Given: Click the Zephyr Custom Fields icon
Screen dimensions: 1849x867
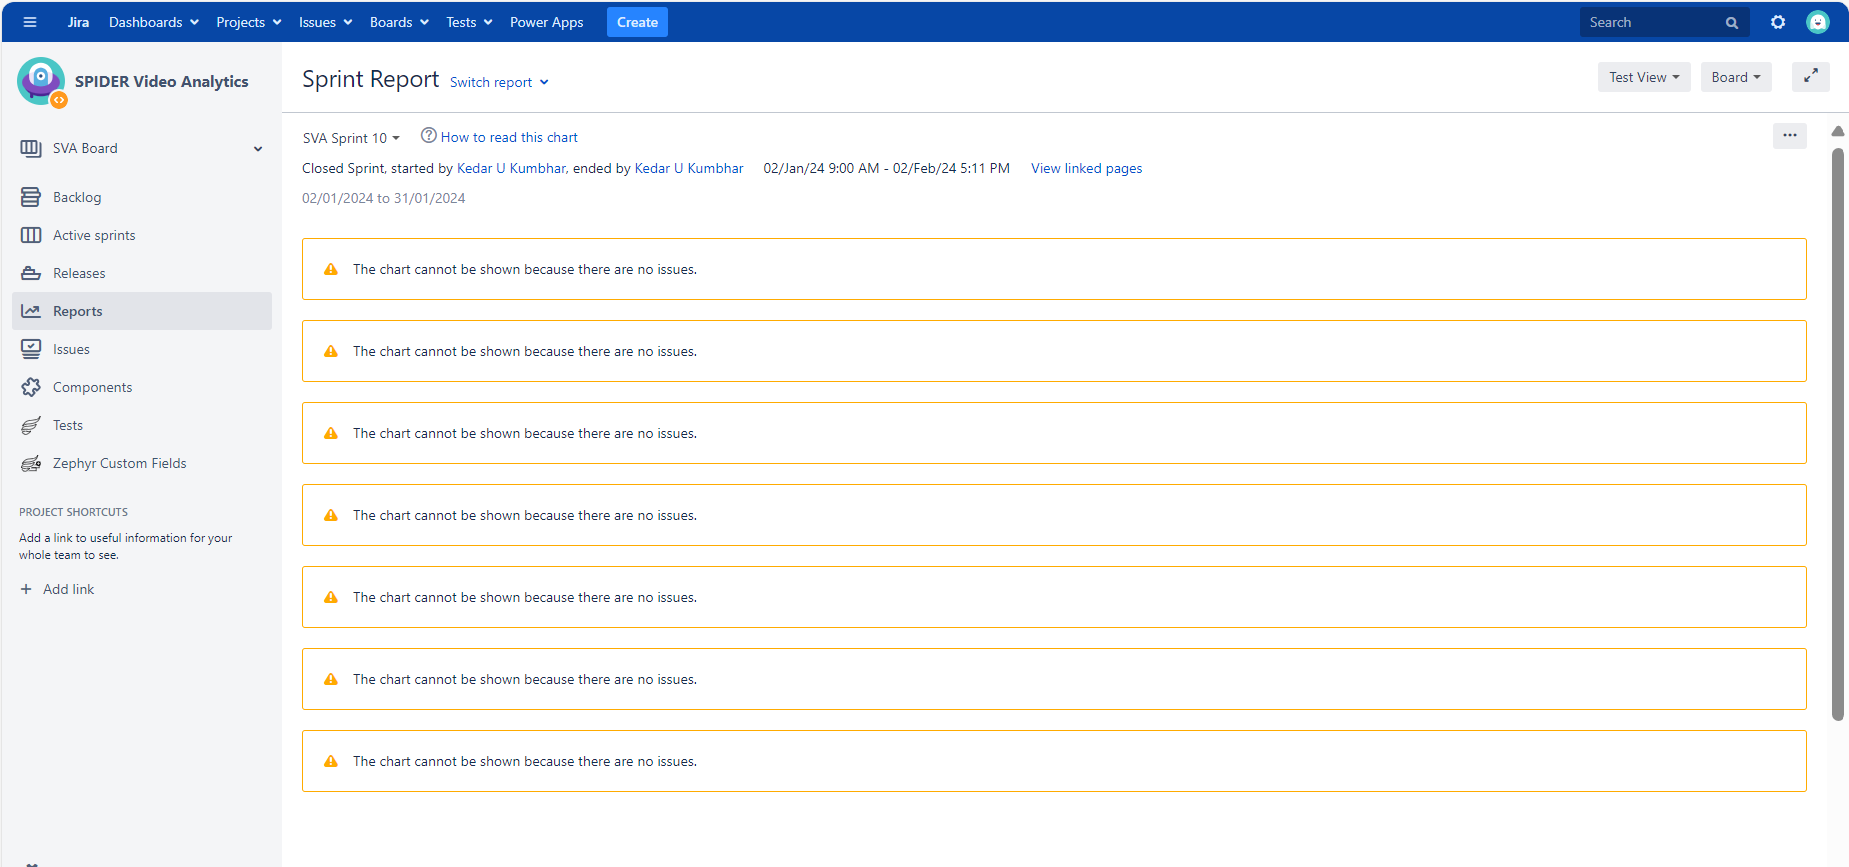Looking at the screenshot, I should pos(31,463).
